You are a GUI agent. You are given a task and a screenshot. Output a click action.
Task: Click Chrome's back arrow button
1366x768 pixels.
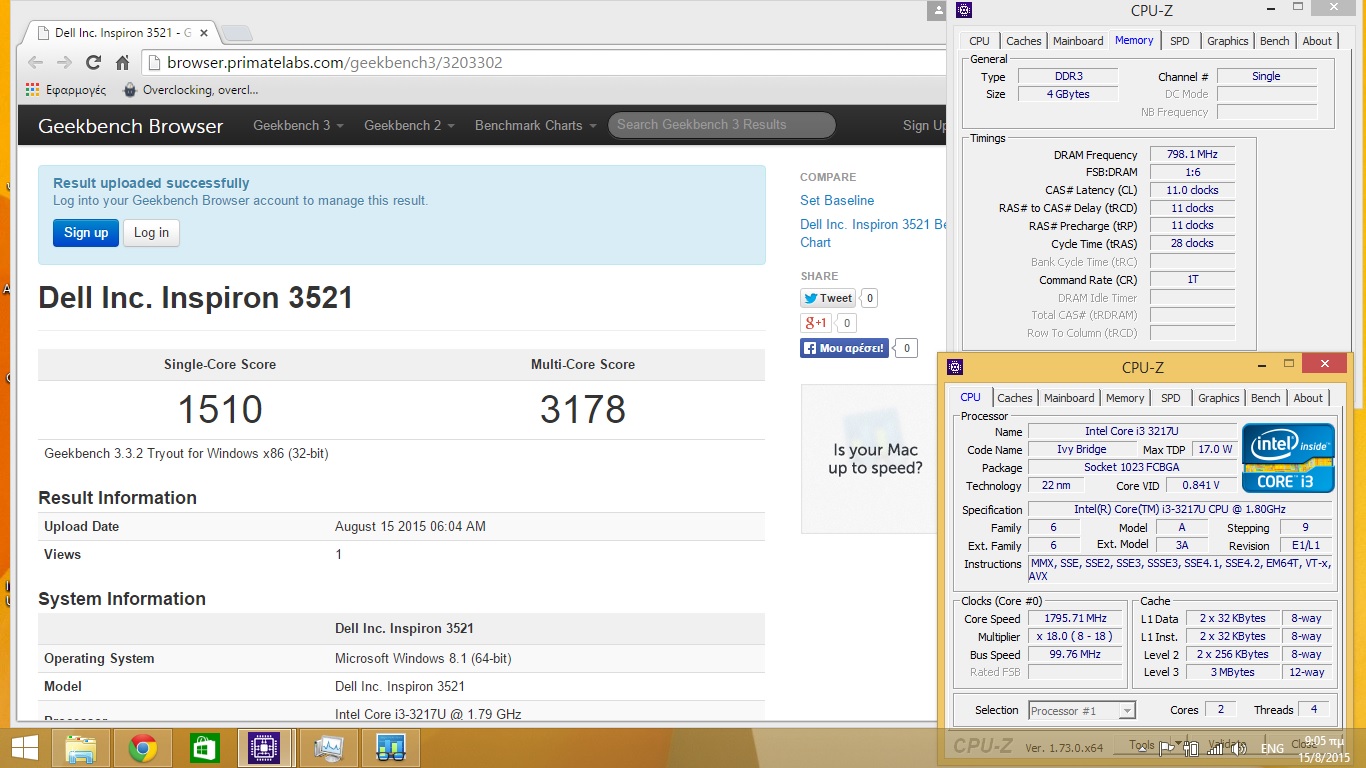click(35, 62)
